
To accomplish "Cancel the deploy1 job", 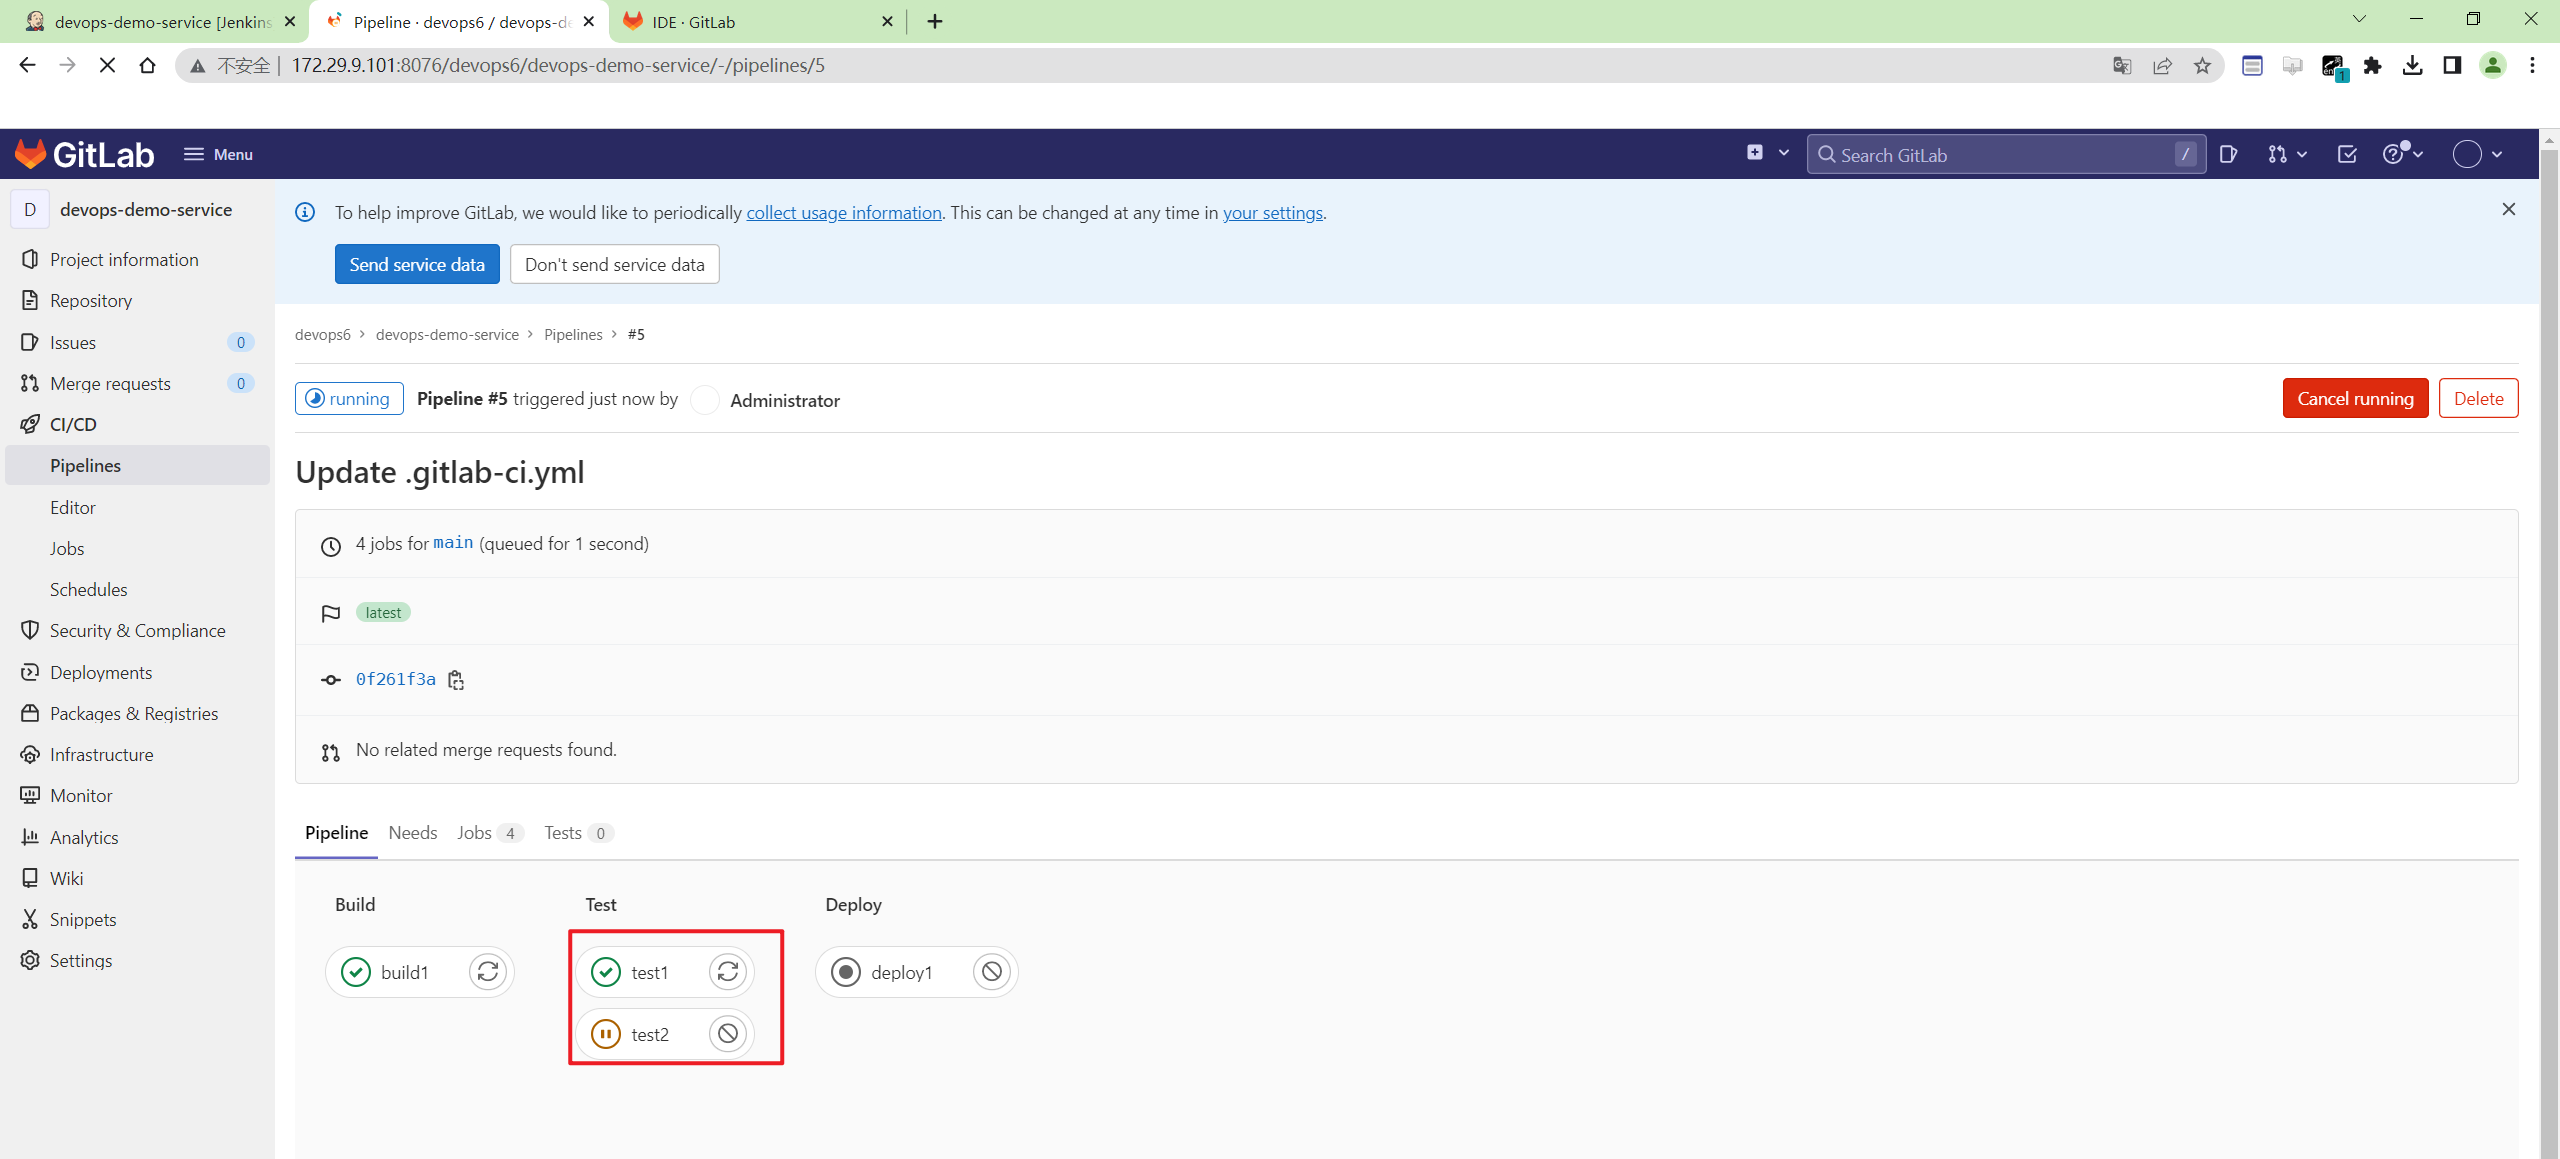I will coord(991,972).
